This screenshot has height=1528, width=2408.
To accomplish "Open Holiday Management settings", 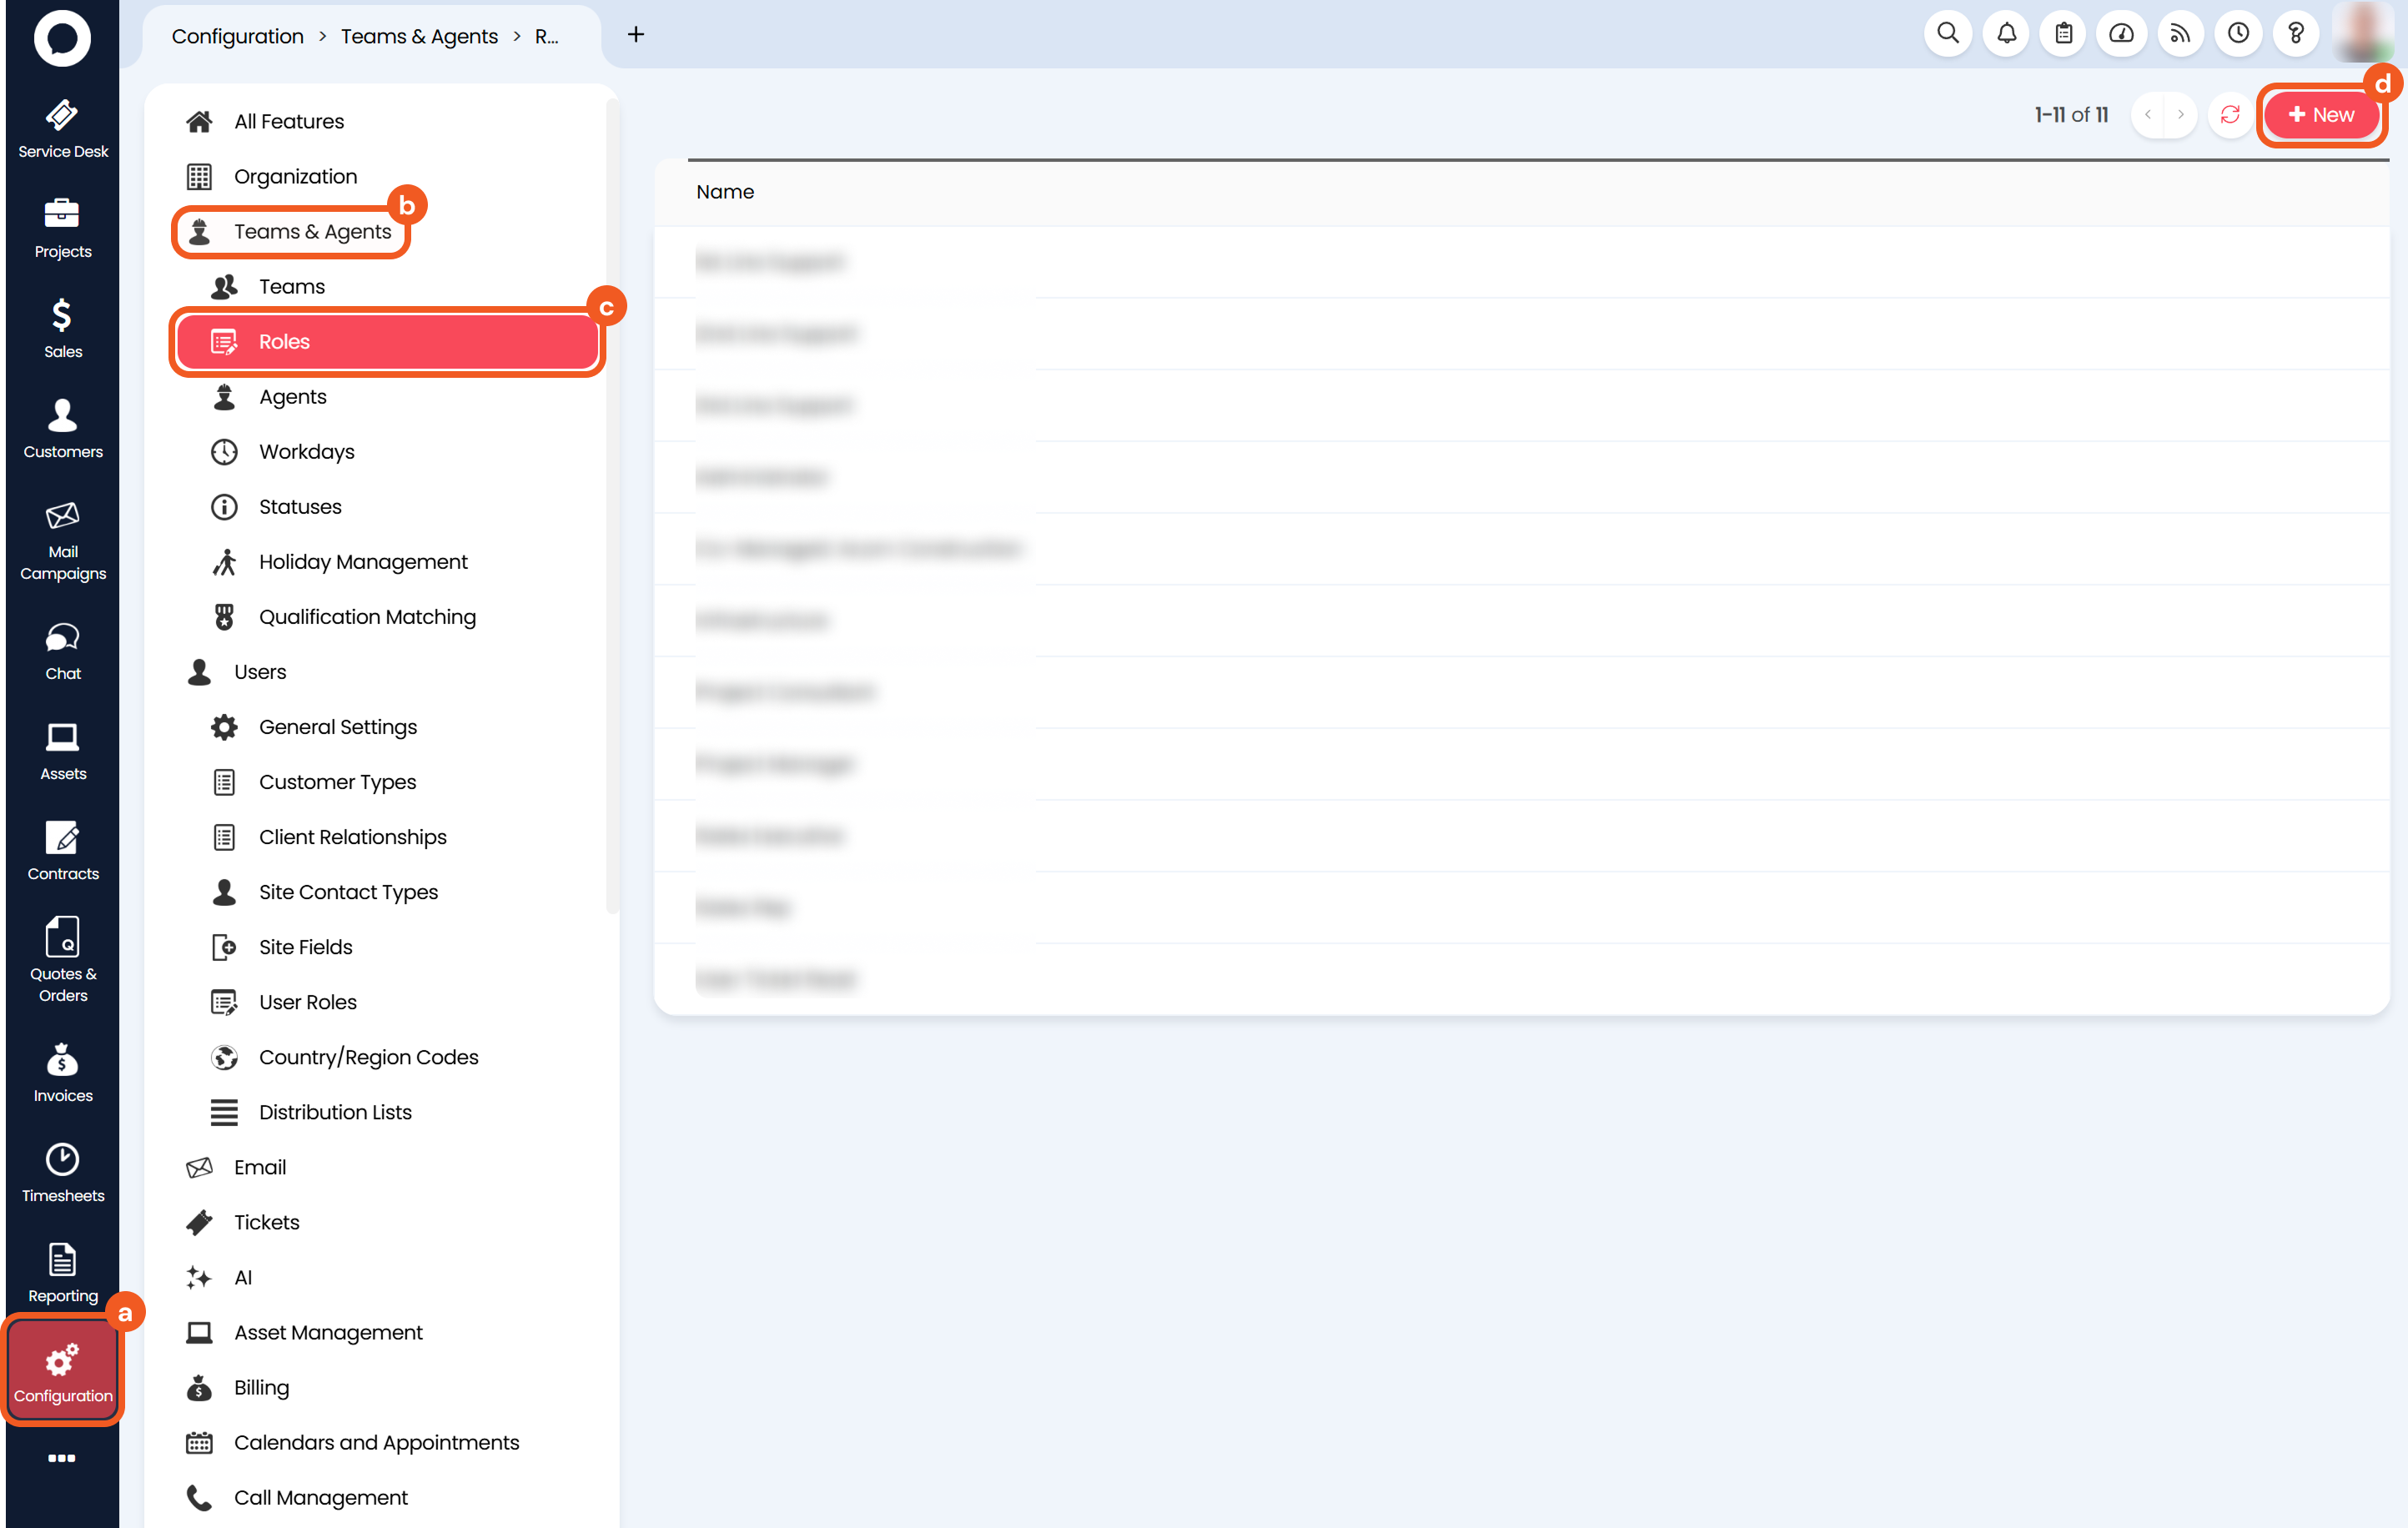I will click(x=363, y=562).
